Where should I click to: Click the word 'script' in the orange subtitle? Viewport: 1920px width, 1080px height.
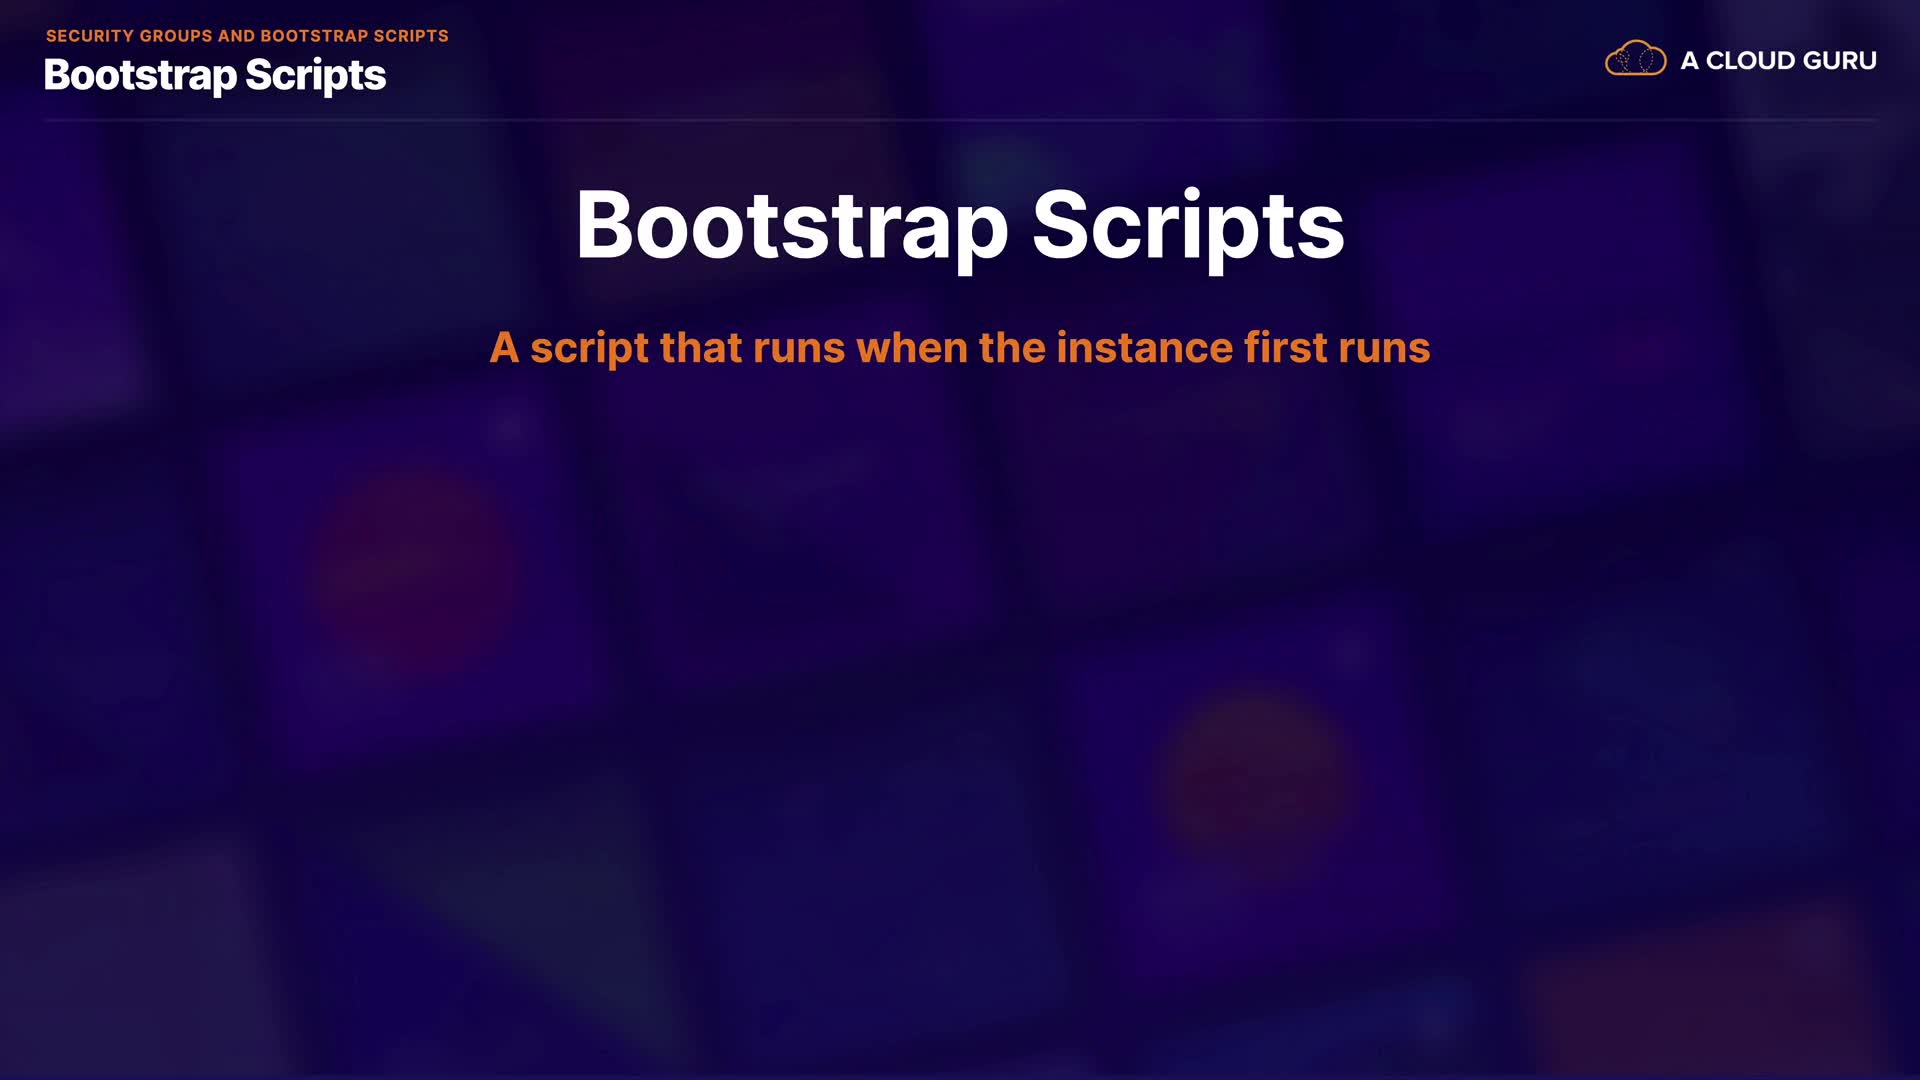pyautogui.click(x=589, y=348)
